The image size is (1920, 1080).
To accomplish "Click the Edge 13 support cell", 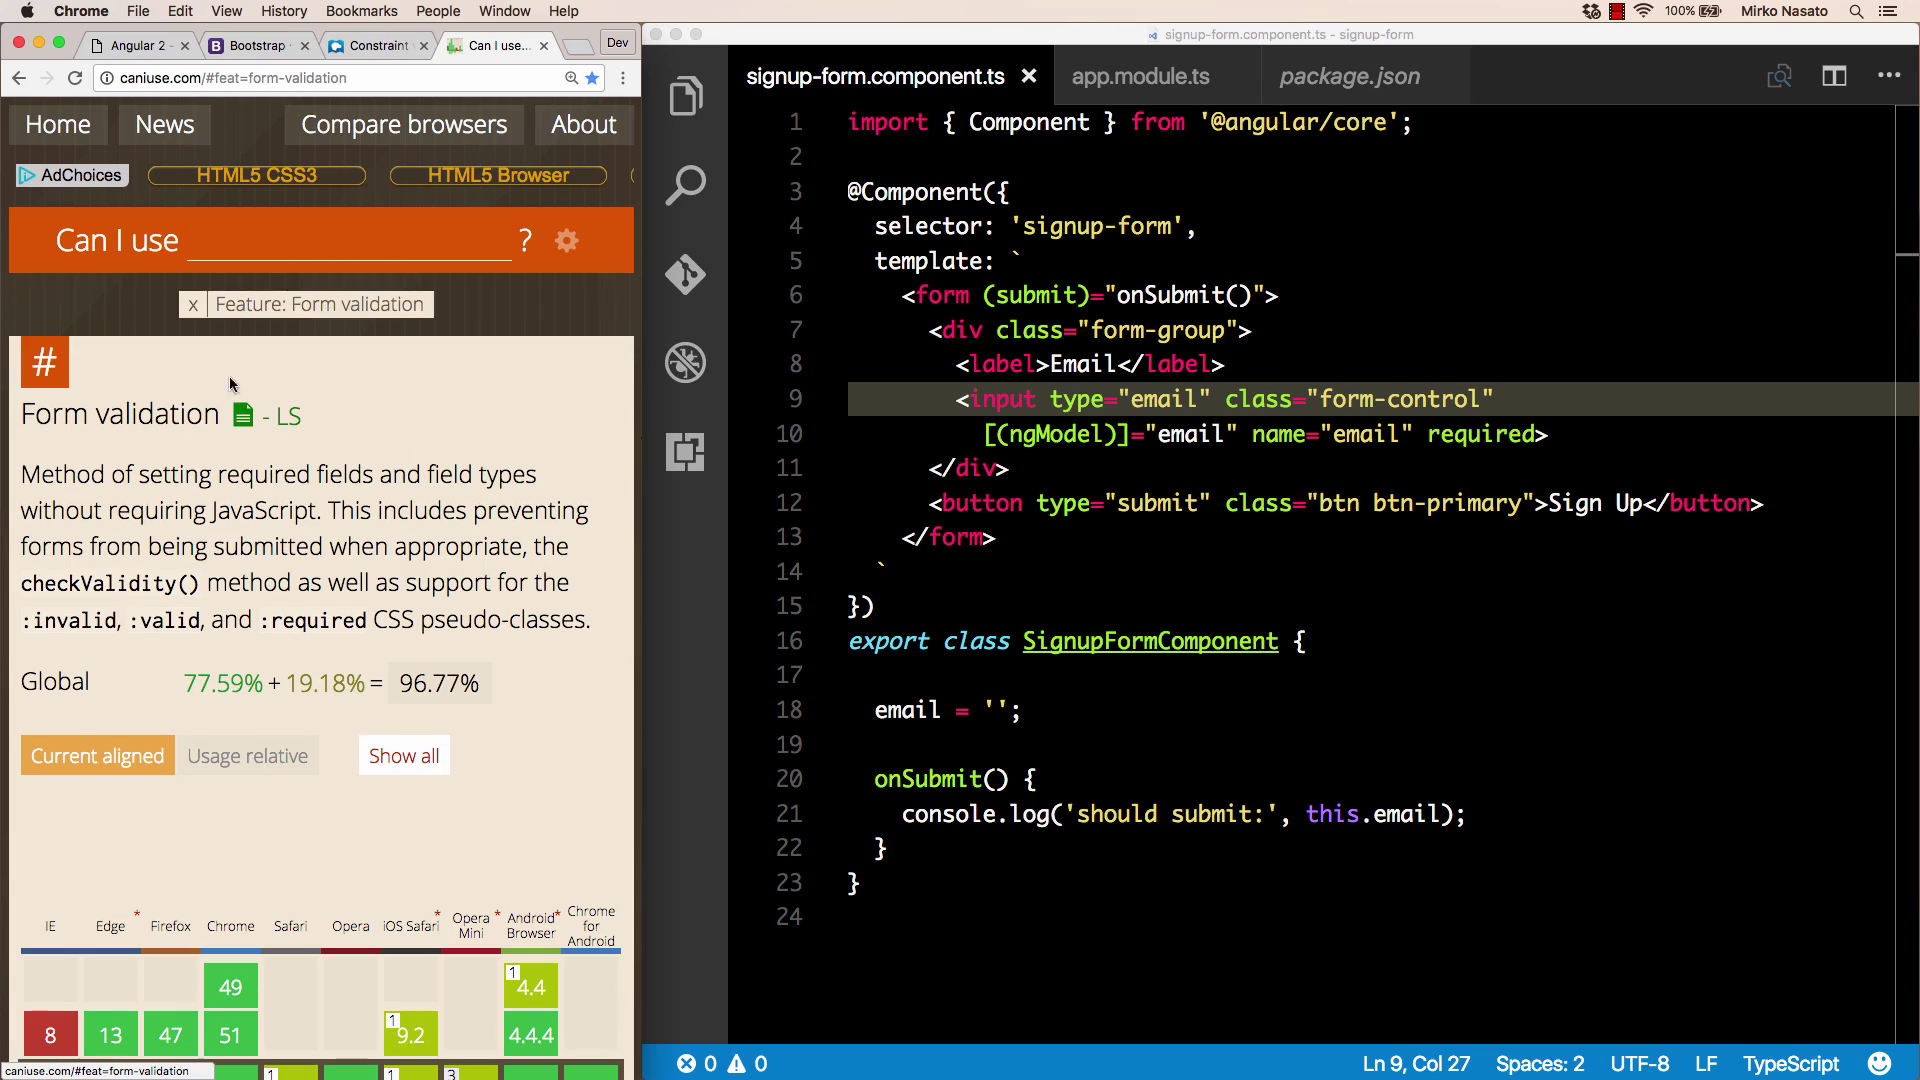I will (111, 1035).
